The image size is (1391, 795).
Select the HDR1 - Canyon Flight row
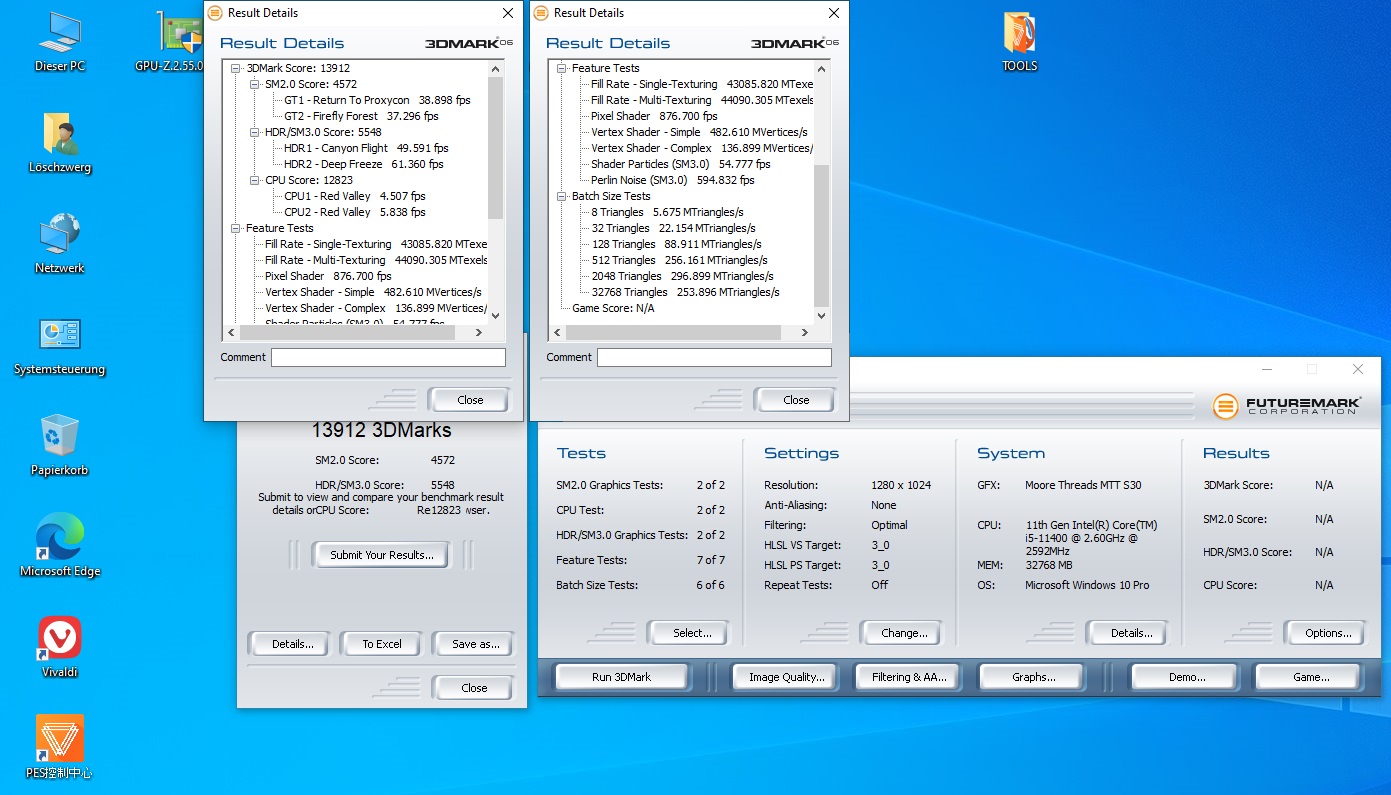pyautogui.click(x=364, y=148)
